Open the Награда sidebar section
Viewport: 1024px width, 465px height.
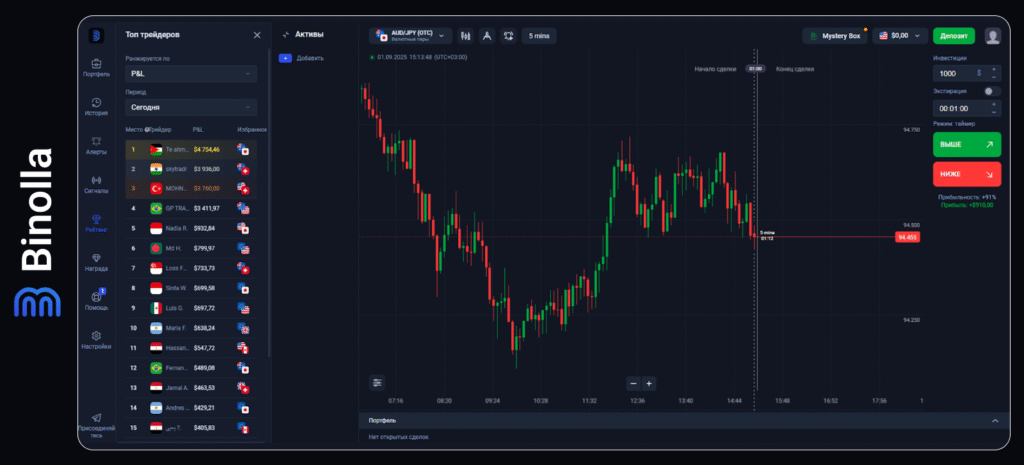tap(96, 262)
